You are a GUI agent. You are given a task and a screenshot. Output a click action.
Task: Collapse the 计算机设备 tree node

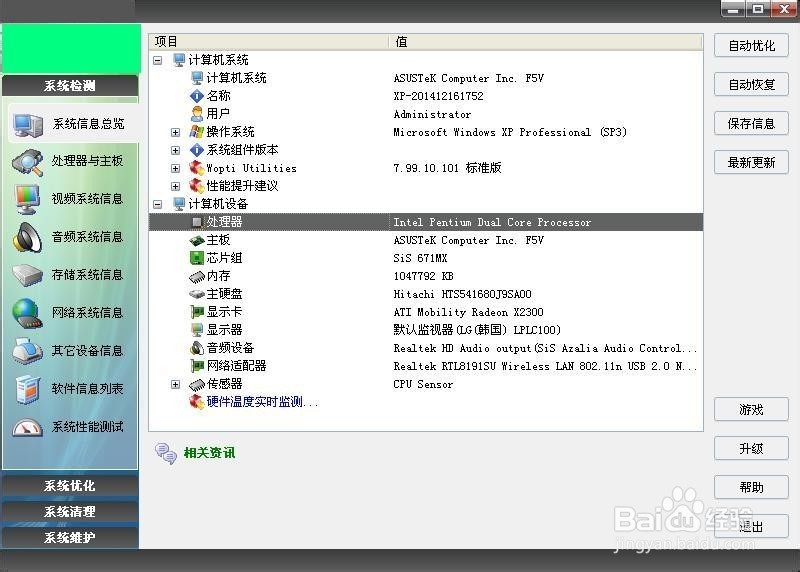pyautogui.click(x=158, y=204)
